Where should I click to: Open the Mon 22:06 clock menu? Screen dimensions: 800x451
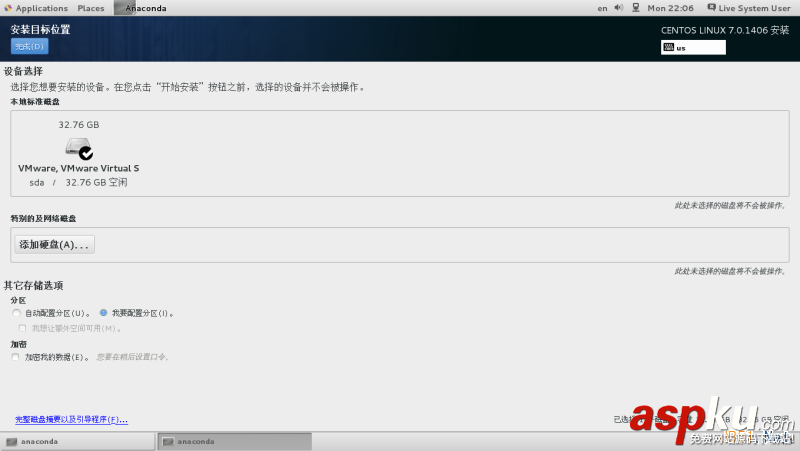[670, 8]
